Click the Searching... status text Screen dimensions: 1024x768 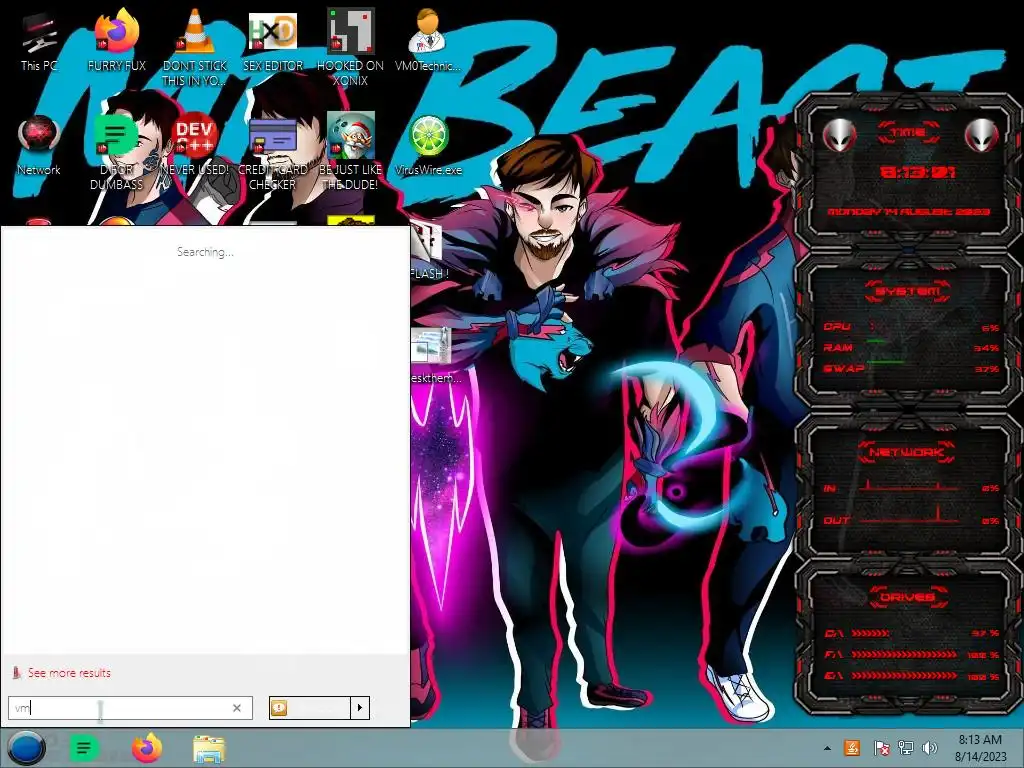point(205,252)
